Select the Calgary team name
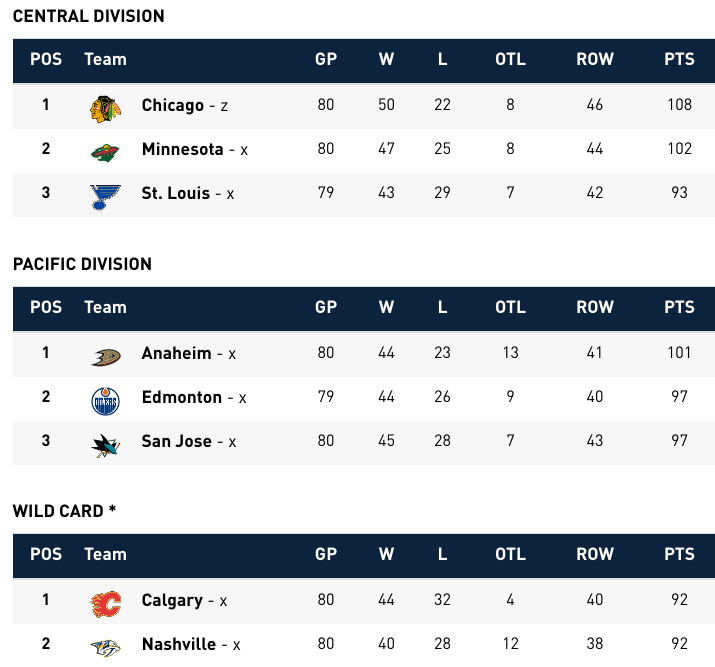This screenshot has width=715, height=667. 172,601
